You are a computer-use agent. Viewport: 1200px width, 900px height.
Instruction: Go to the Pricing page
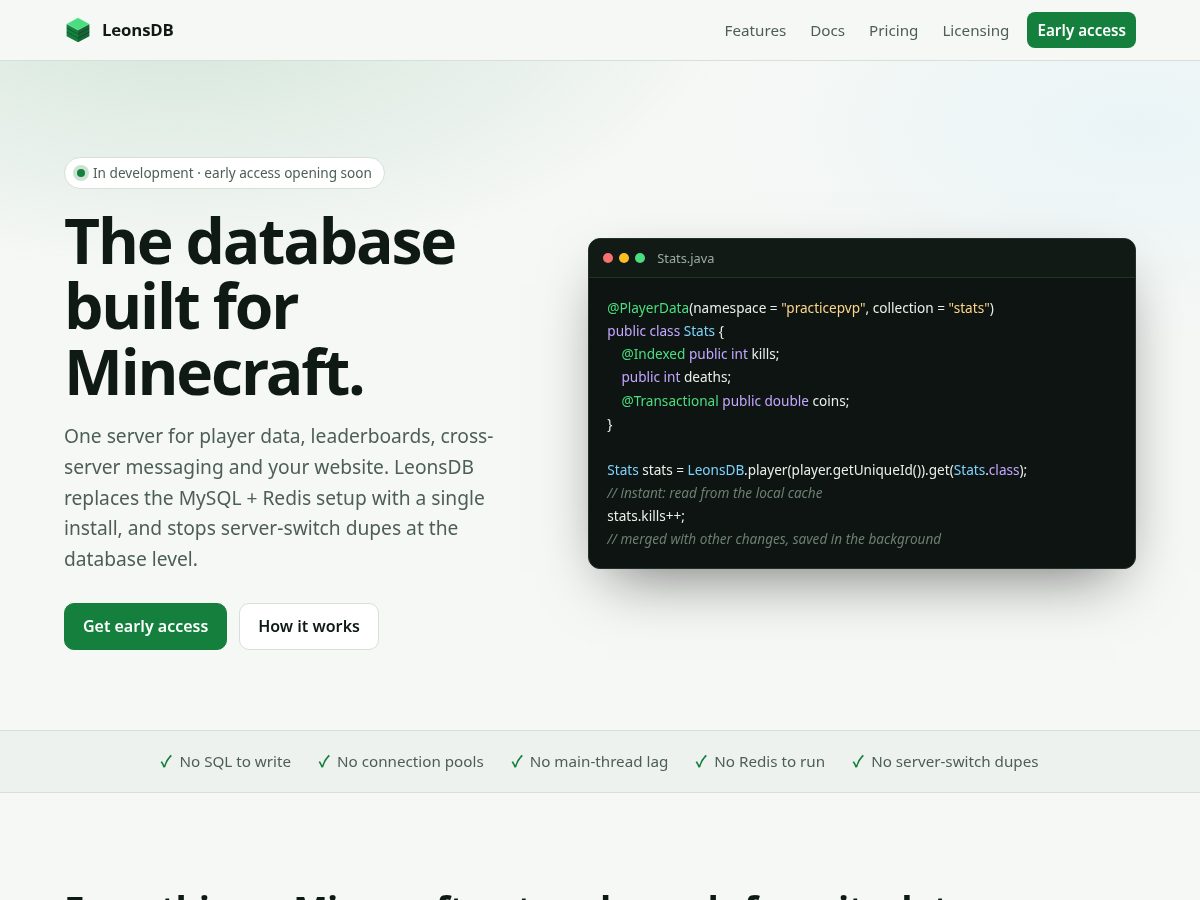point(893,31)
